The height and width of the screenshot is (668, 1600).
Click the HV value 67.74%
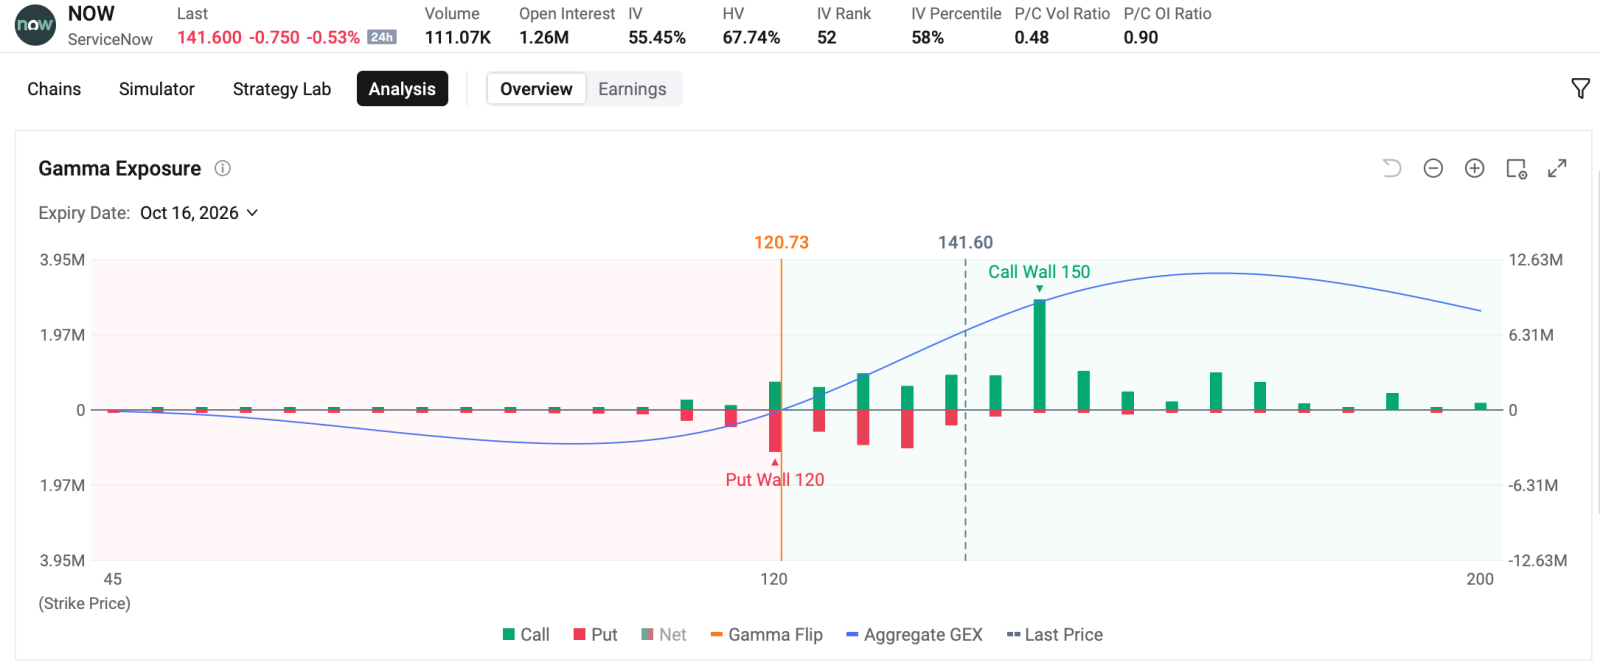751,37
